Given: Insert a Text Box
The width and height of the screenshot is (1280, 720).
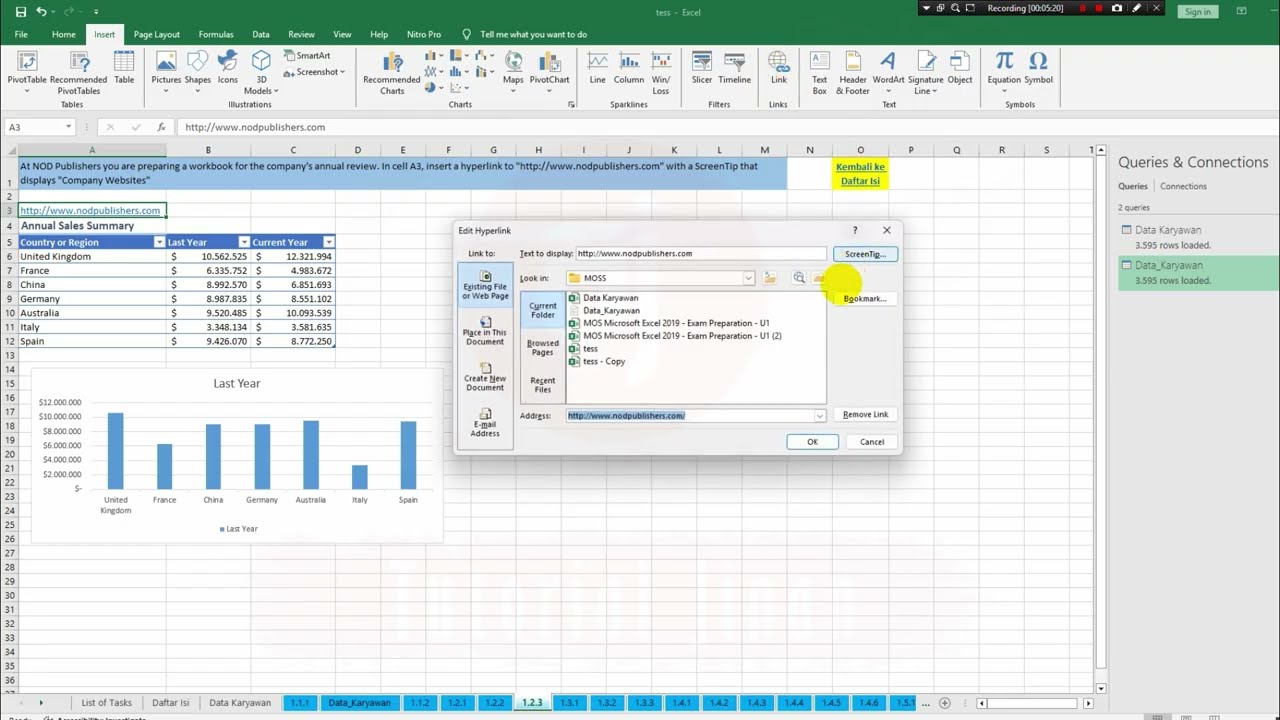Looking at the screenshot, I should pos(819,72).
